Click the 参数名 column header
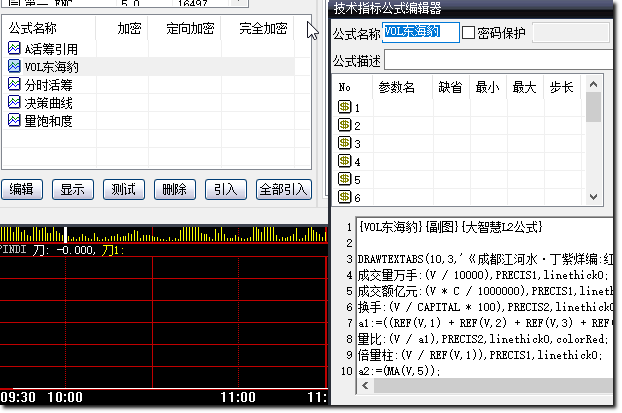This screenshot has height=413, width=622. pyautogui.click(x=397, y=87)
